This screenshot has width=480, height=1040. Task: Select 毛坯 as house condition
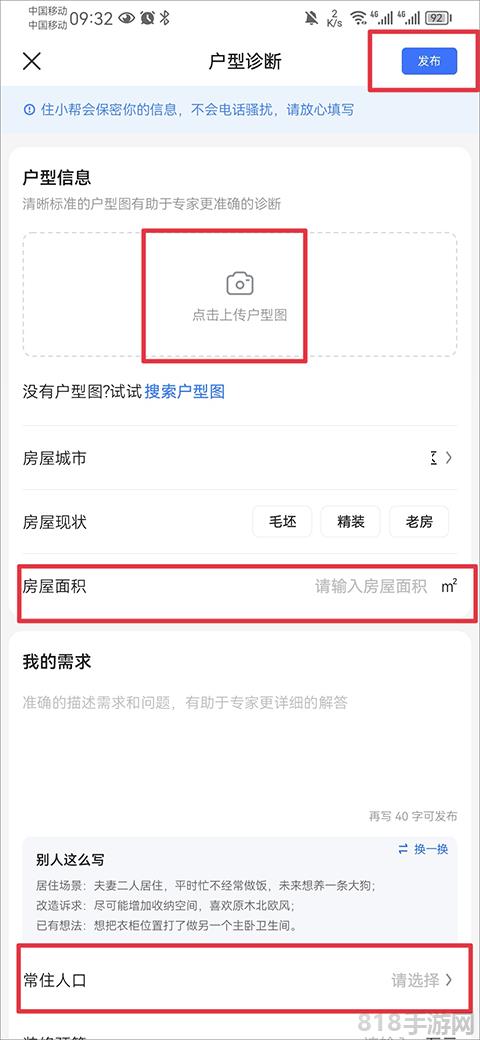click(x=282, y=521)
